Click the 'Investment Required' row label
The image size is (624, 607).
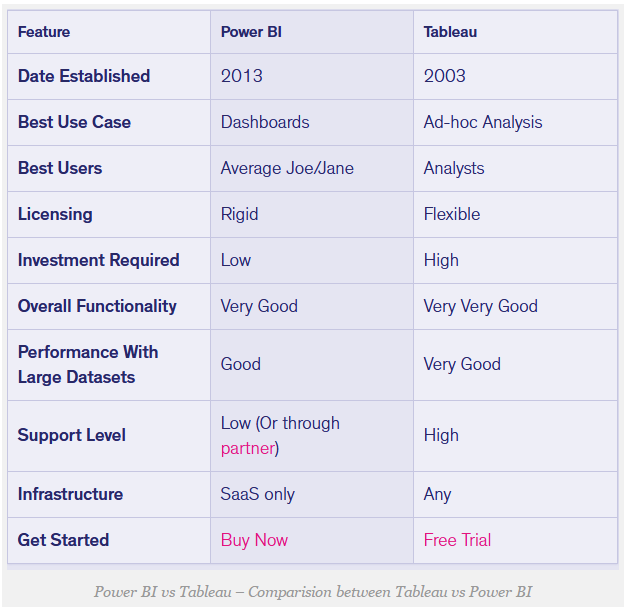click(98, 260)
